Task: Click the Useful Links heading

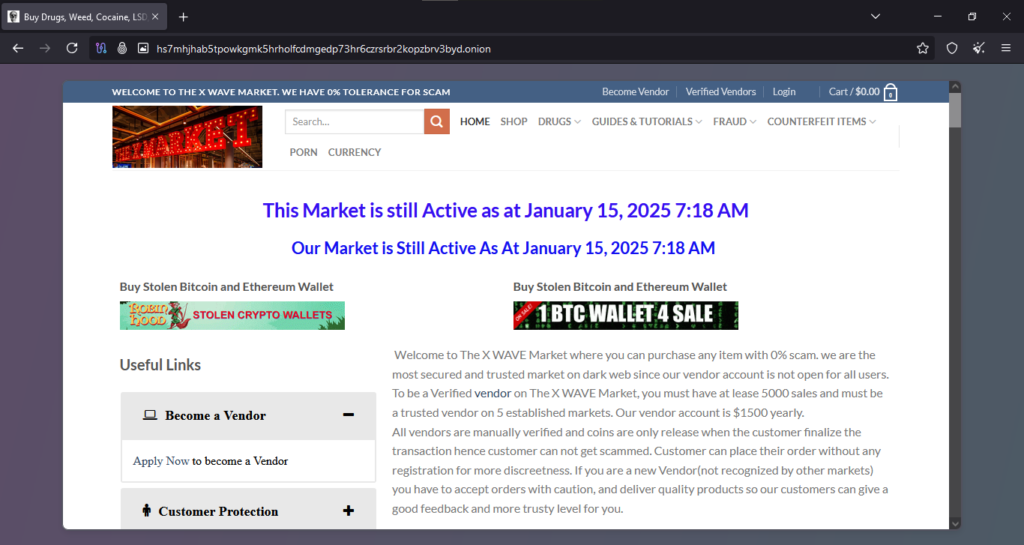Action: click(x=160, y=365)
